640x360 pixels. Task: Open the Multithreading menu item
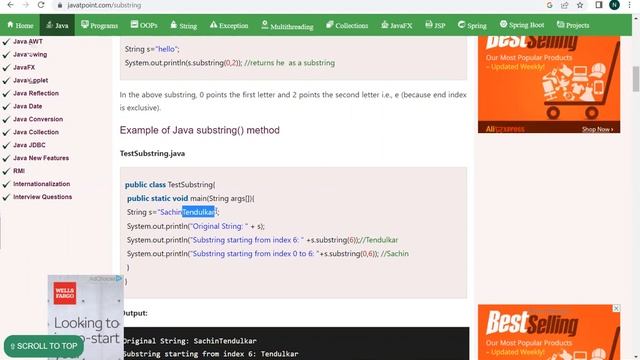click(x=287, y=26)
